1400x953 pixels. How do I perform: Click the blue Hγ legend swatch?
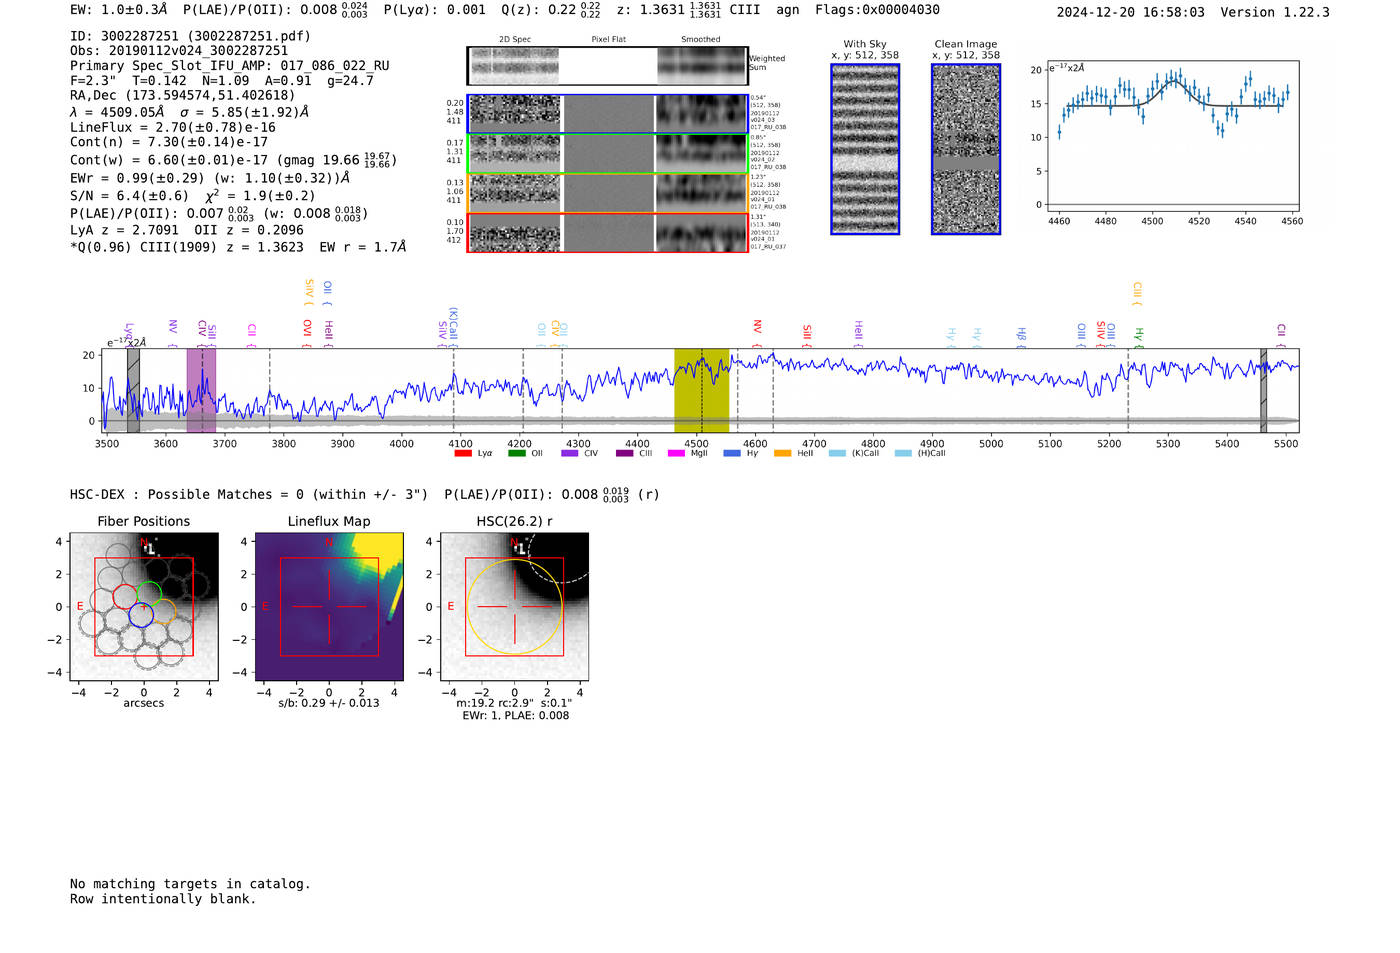click(x=732, y=454)
